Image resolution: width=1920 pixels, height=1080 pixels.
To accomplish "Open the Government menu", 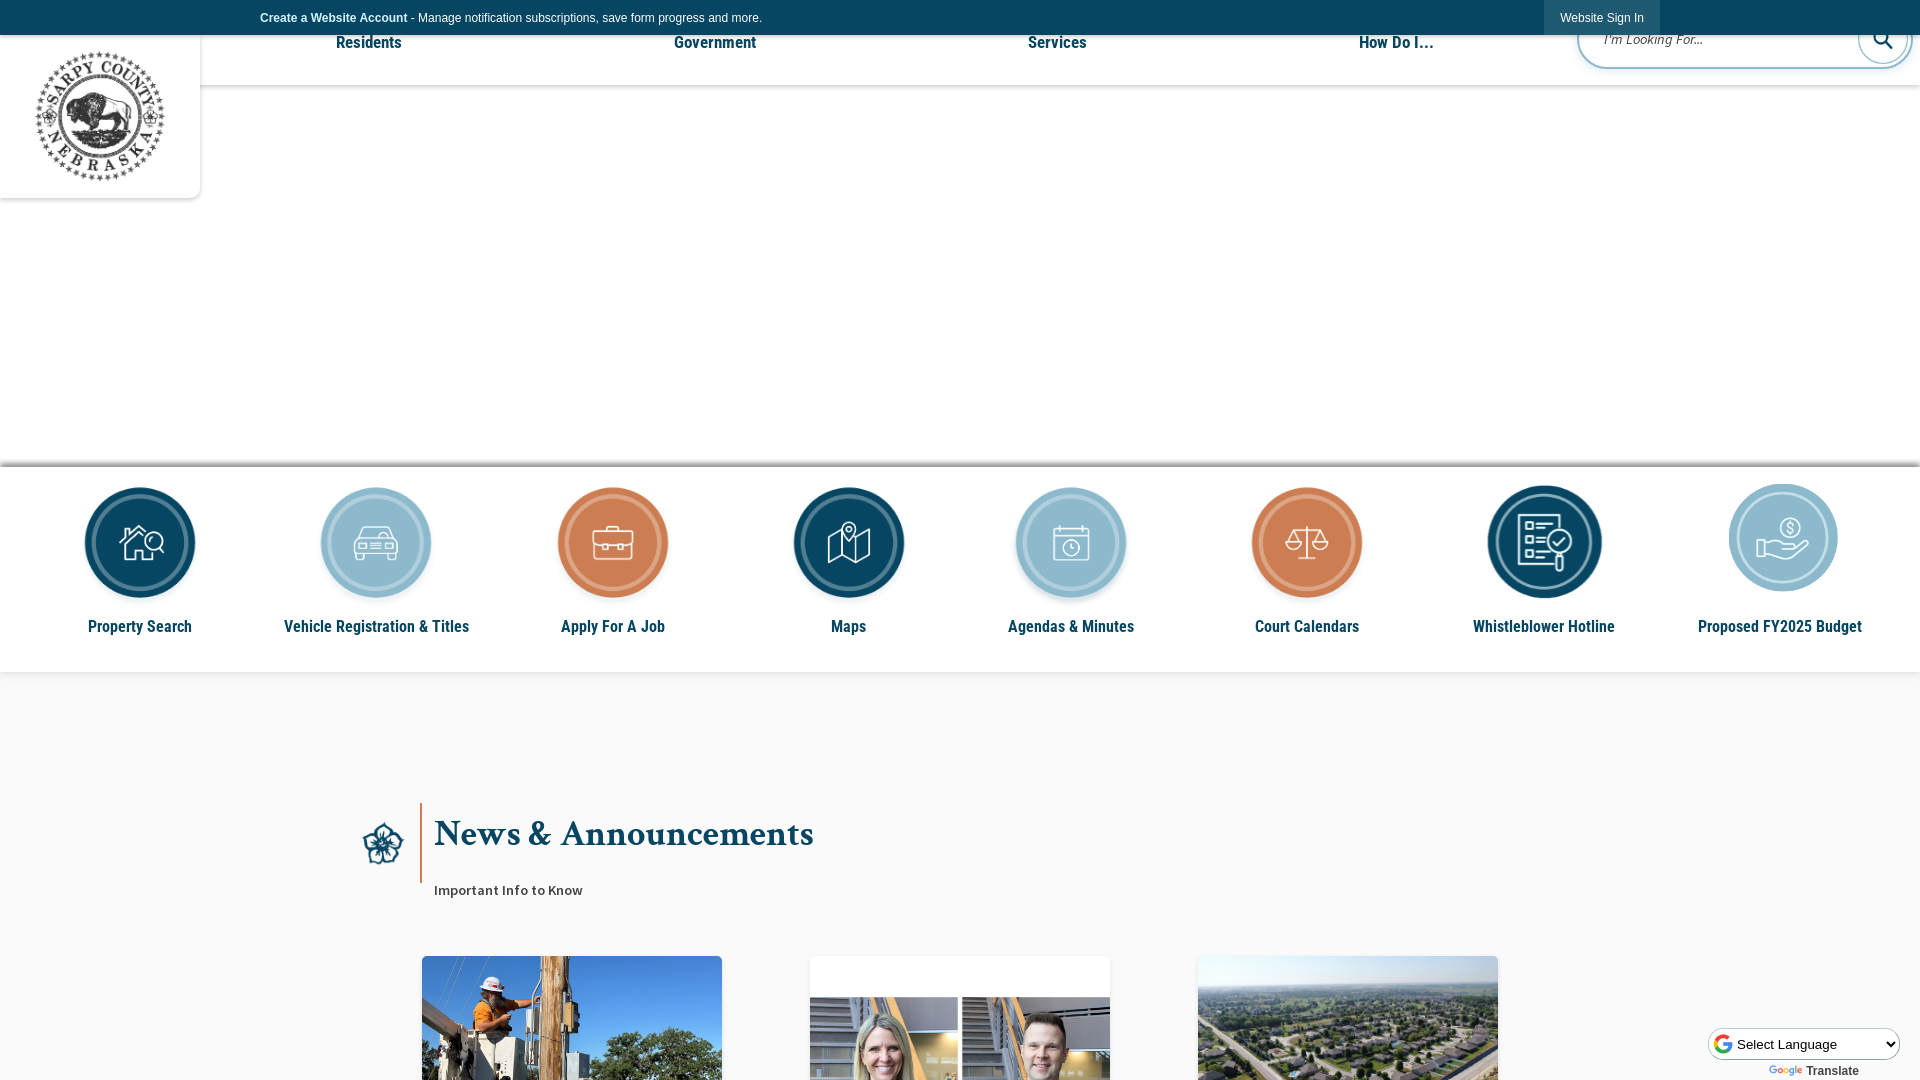I will click(715, 42).
